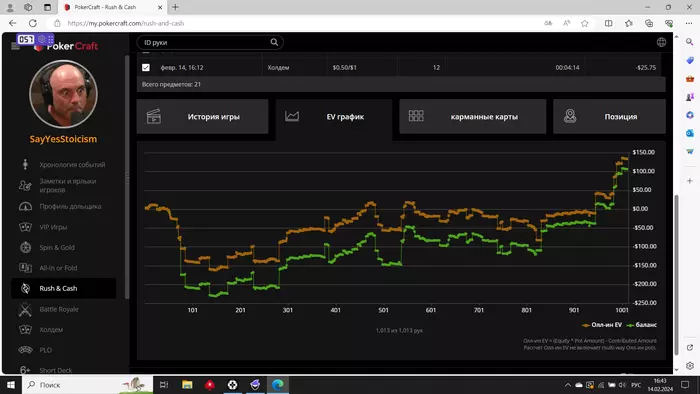Open the Spin & Gold games section
700x394 pixels.
57,247
